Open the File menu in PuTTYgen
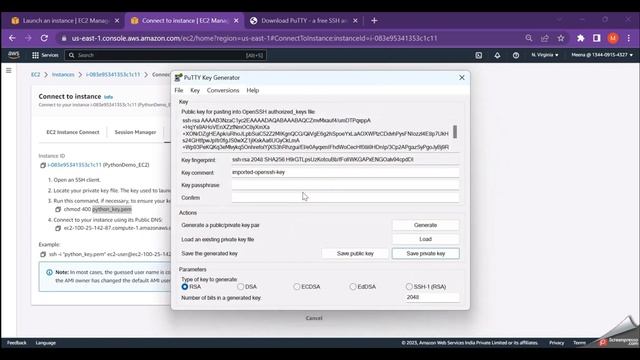This screenshot has height=360, width=640. pos(179,90)
